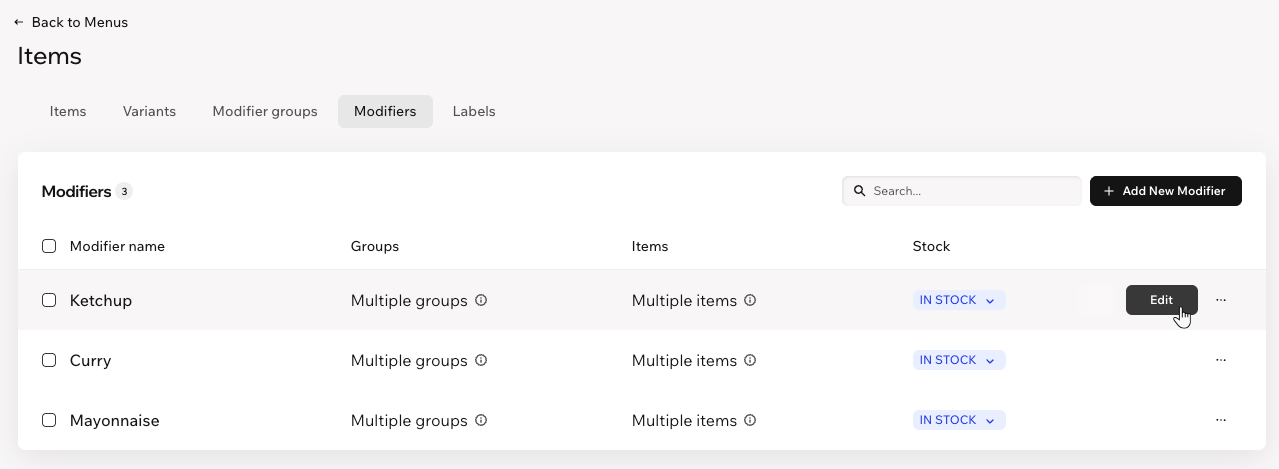
Task: Go to the Labels tab
Action: pyautogui.click(x=474, y=111)
